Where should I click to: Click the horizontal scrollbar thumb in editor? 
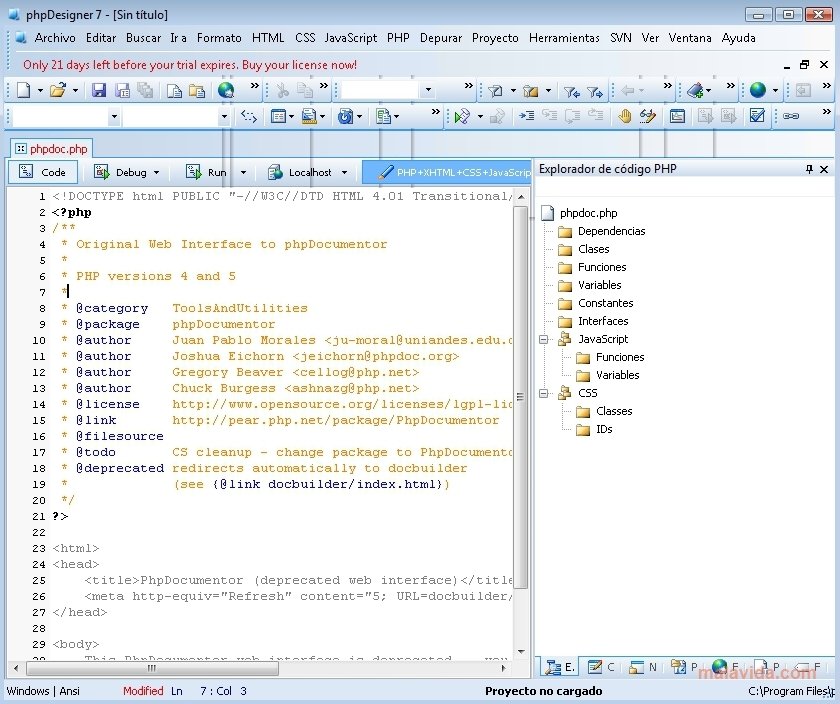152,668
